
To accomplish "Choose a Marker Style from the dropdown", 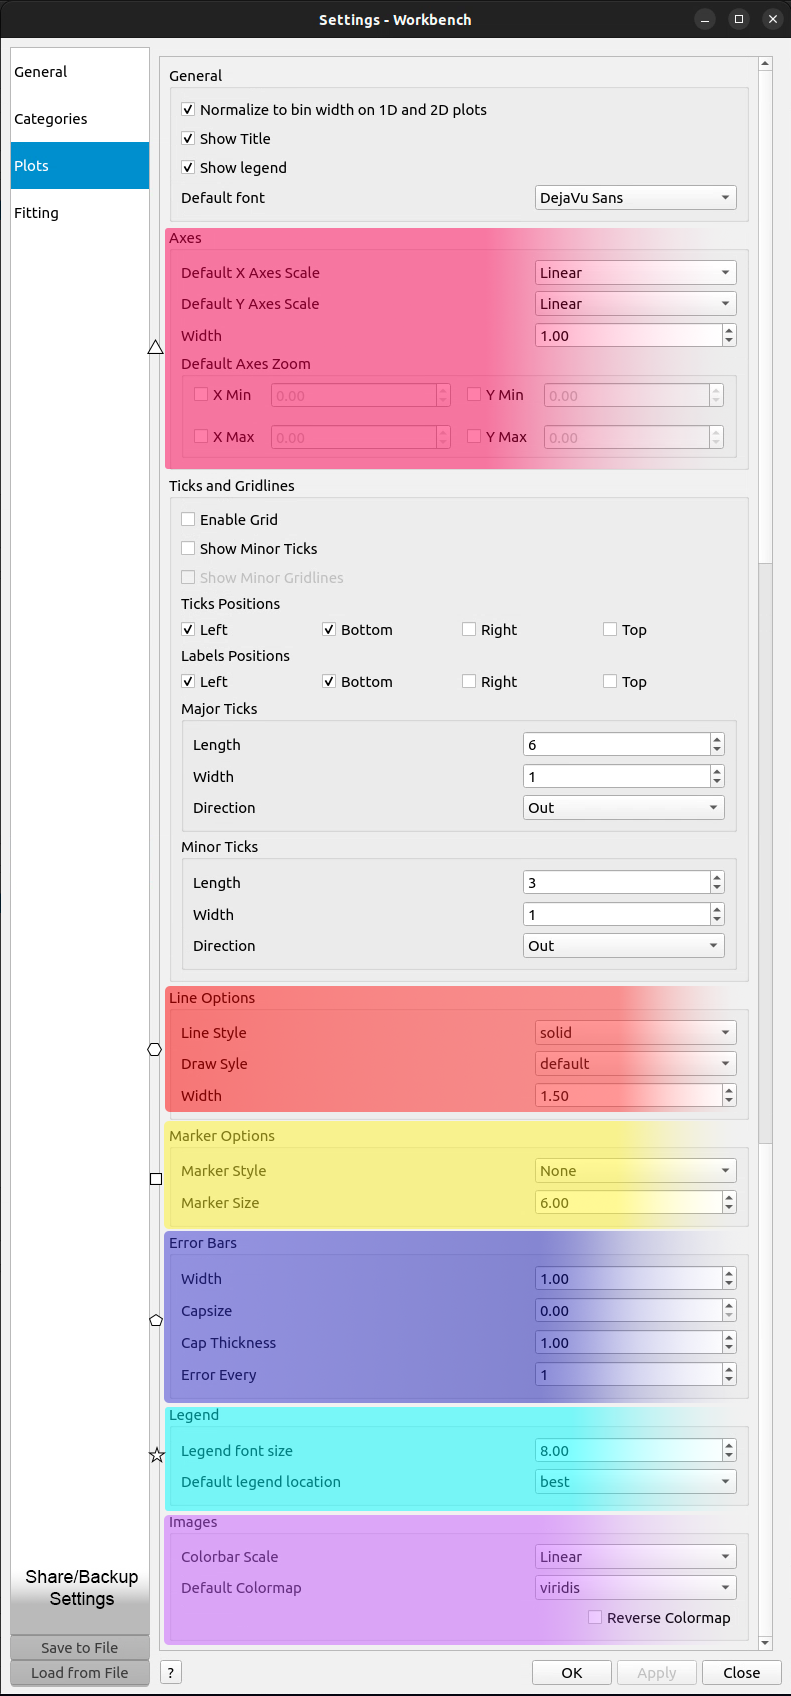I will [635, 1171].
